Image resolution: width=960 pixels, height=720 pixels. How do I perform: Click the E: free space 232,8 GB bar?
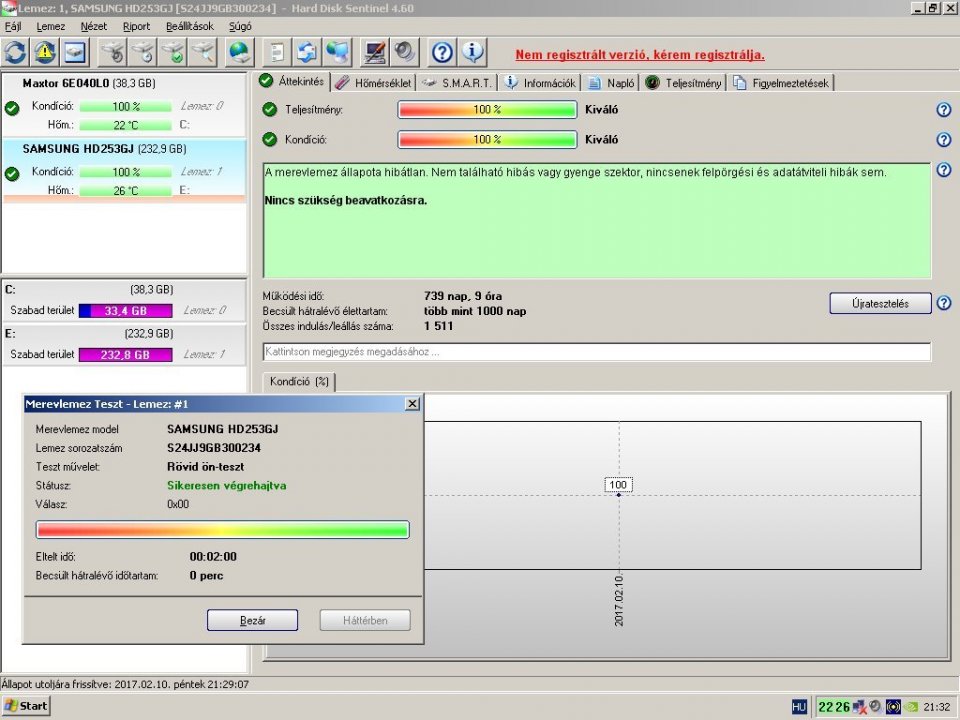(126, 355)
